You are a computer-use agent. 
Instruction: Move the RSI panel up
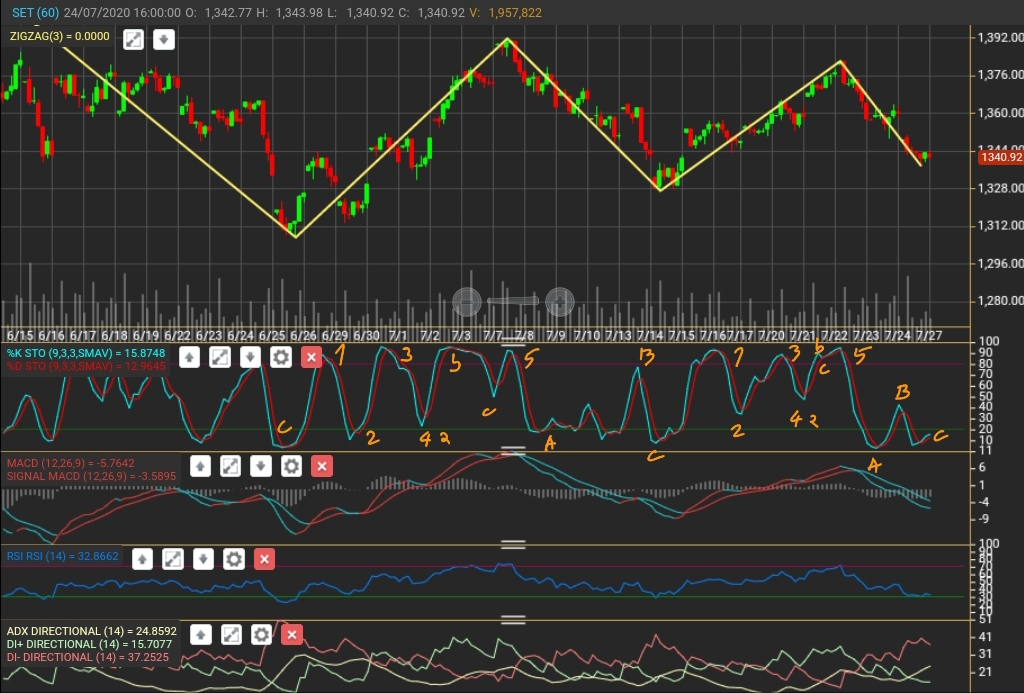142,559
